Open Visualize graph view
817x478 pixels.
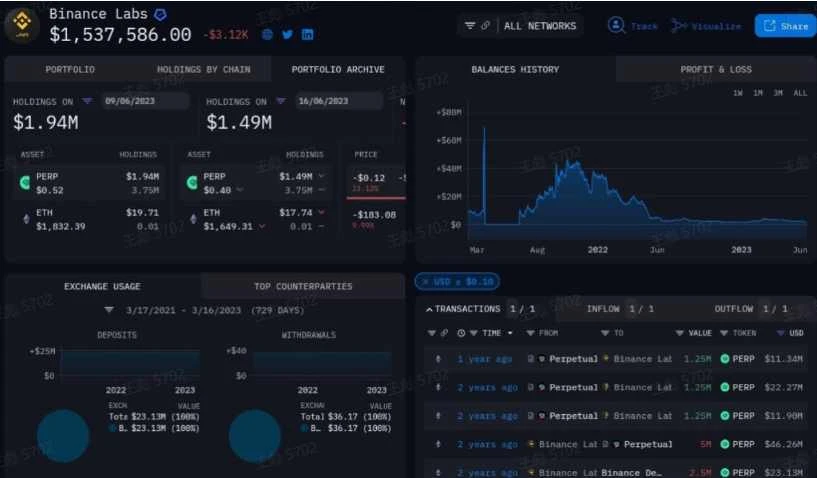click(x=680, y=25)
